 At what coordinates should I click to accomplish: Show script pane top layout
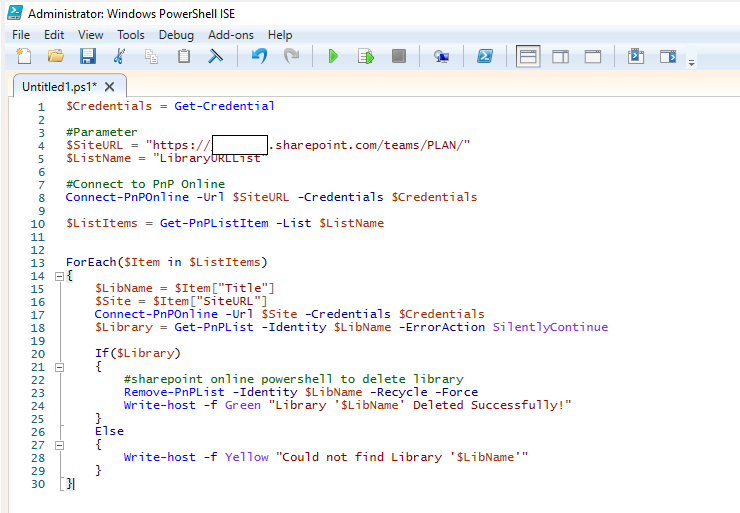pyautogui.click(x=528, y=56)
